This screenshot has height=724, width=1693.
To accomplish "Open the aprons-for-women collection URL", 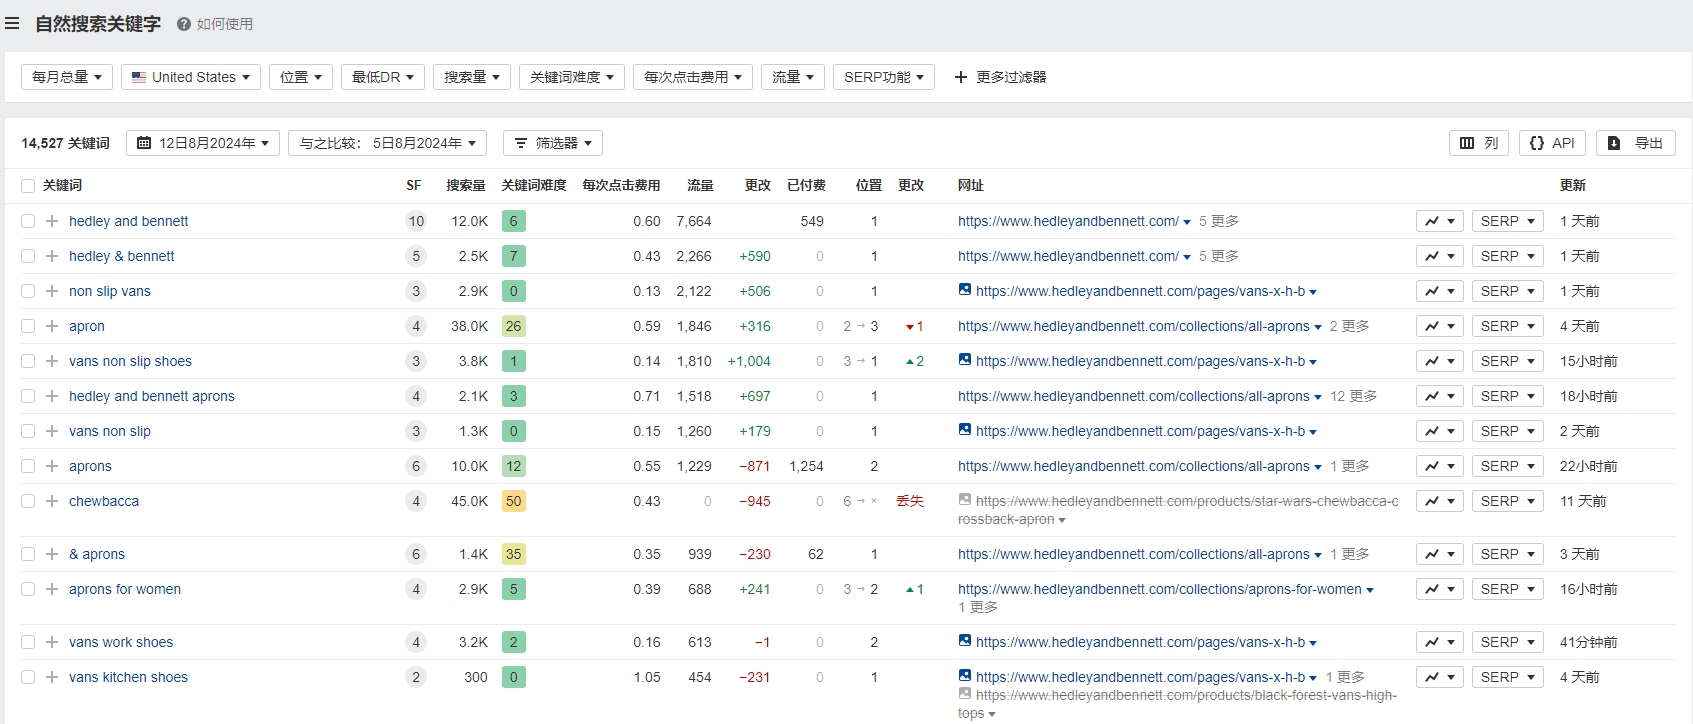I will pos(1160,589).
